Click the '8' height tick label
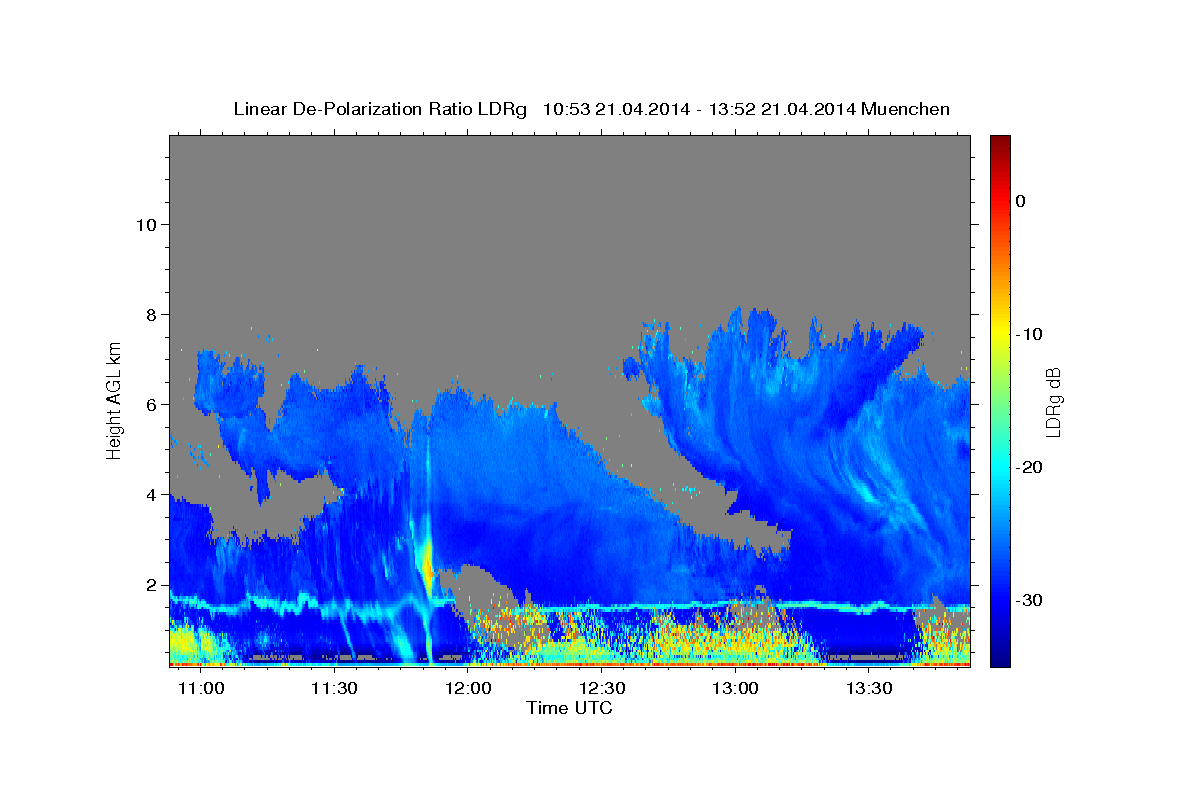This screenshot has width=1200, height=800. point(150,315)
